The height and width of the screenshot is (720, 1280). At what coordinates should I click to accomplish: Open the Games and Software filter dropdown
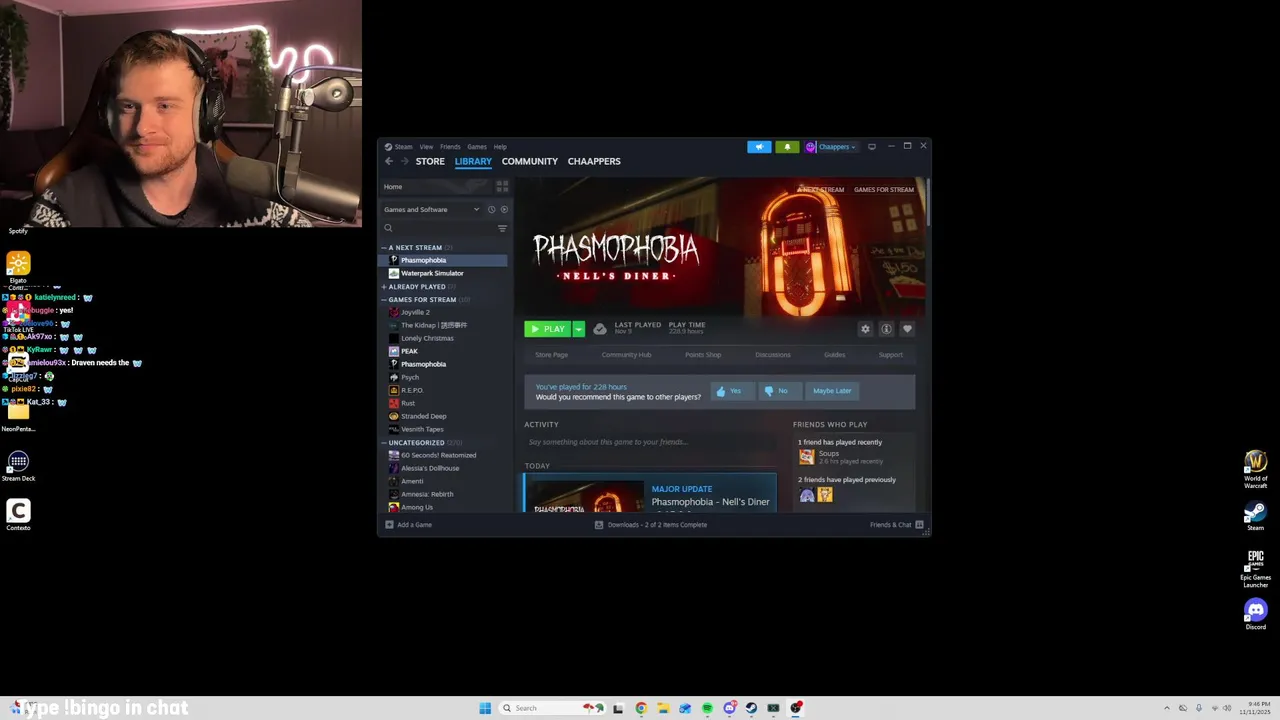tap(432, 210)
